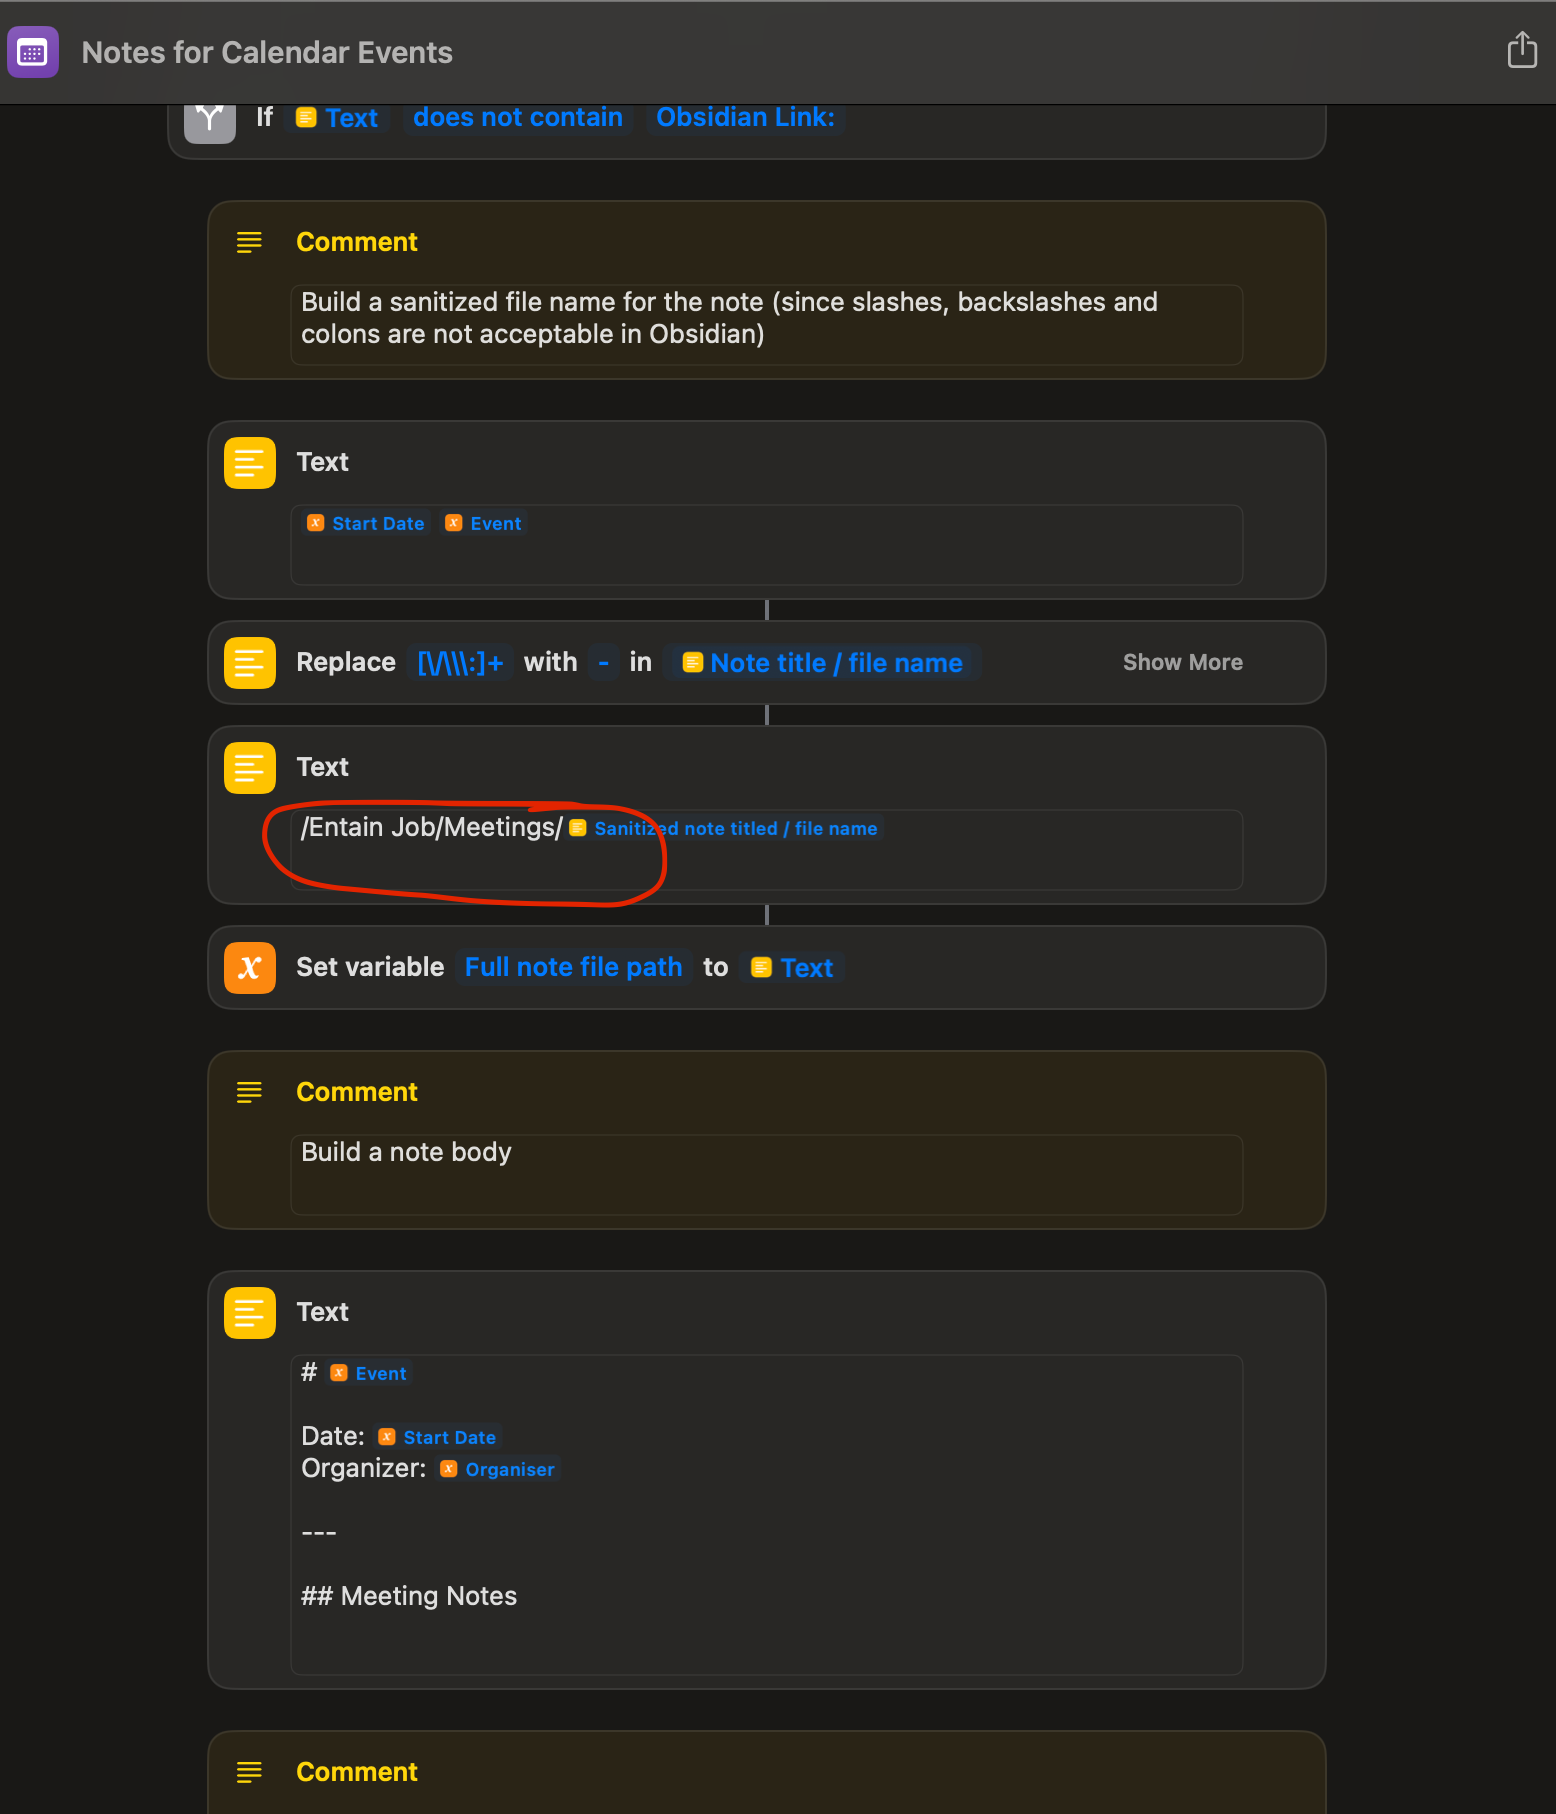1556x1814 pixels.
Task: Select the 'Full note file path' variable name
Action: [573, 967]
